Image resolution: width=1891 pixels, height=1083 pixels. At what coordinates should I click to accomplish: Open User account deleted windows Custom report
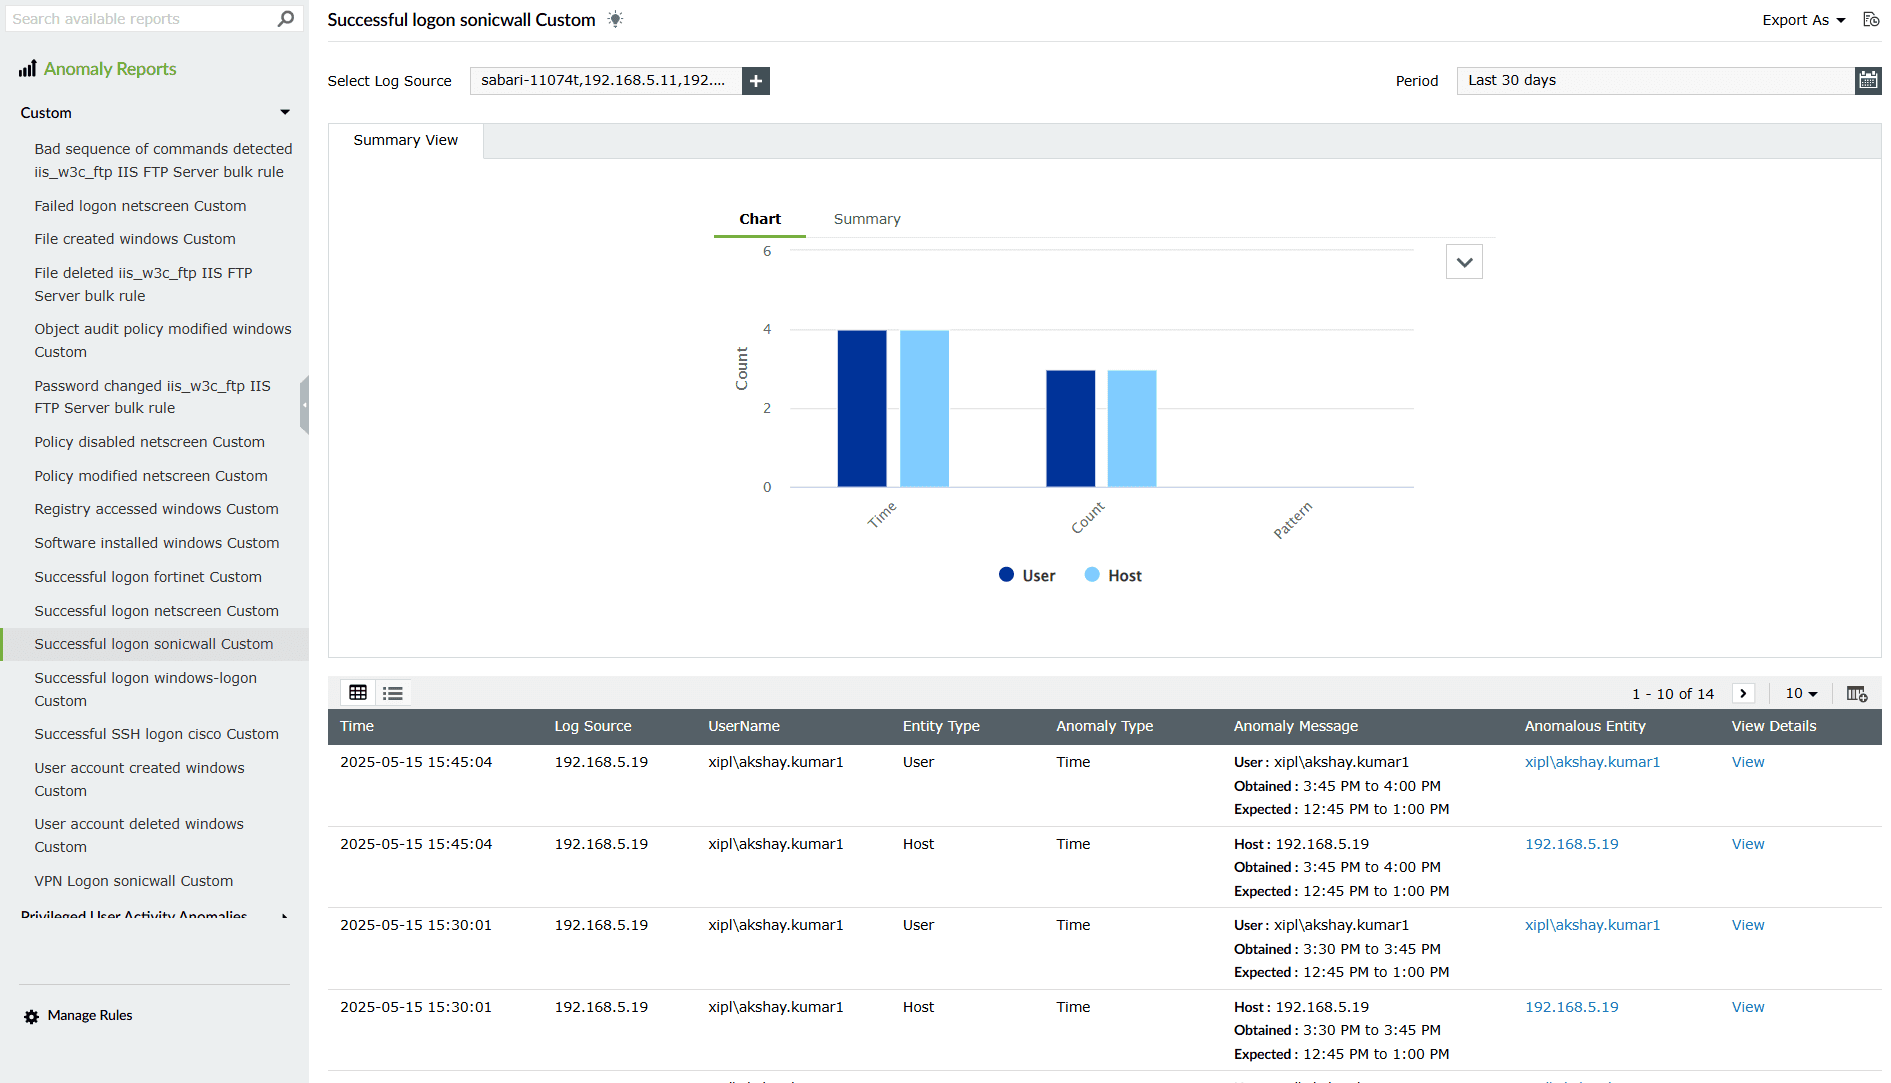139,835
